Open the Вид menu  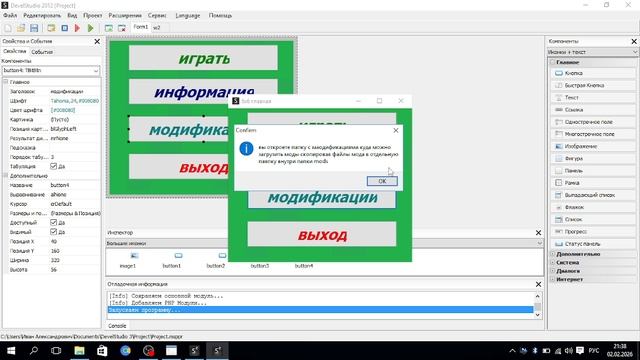(72, 16)
